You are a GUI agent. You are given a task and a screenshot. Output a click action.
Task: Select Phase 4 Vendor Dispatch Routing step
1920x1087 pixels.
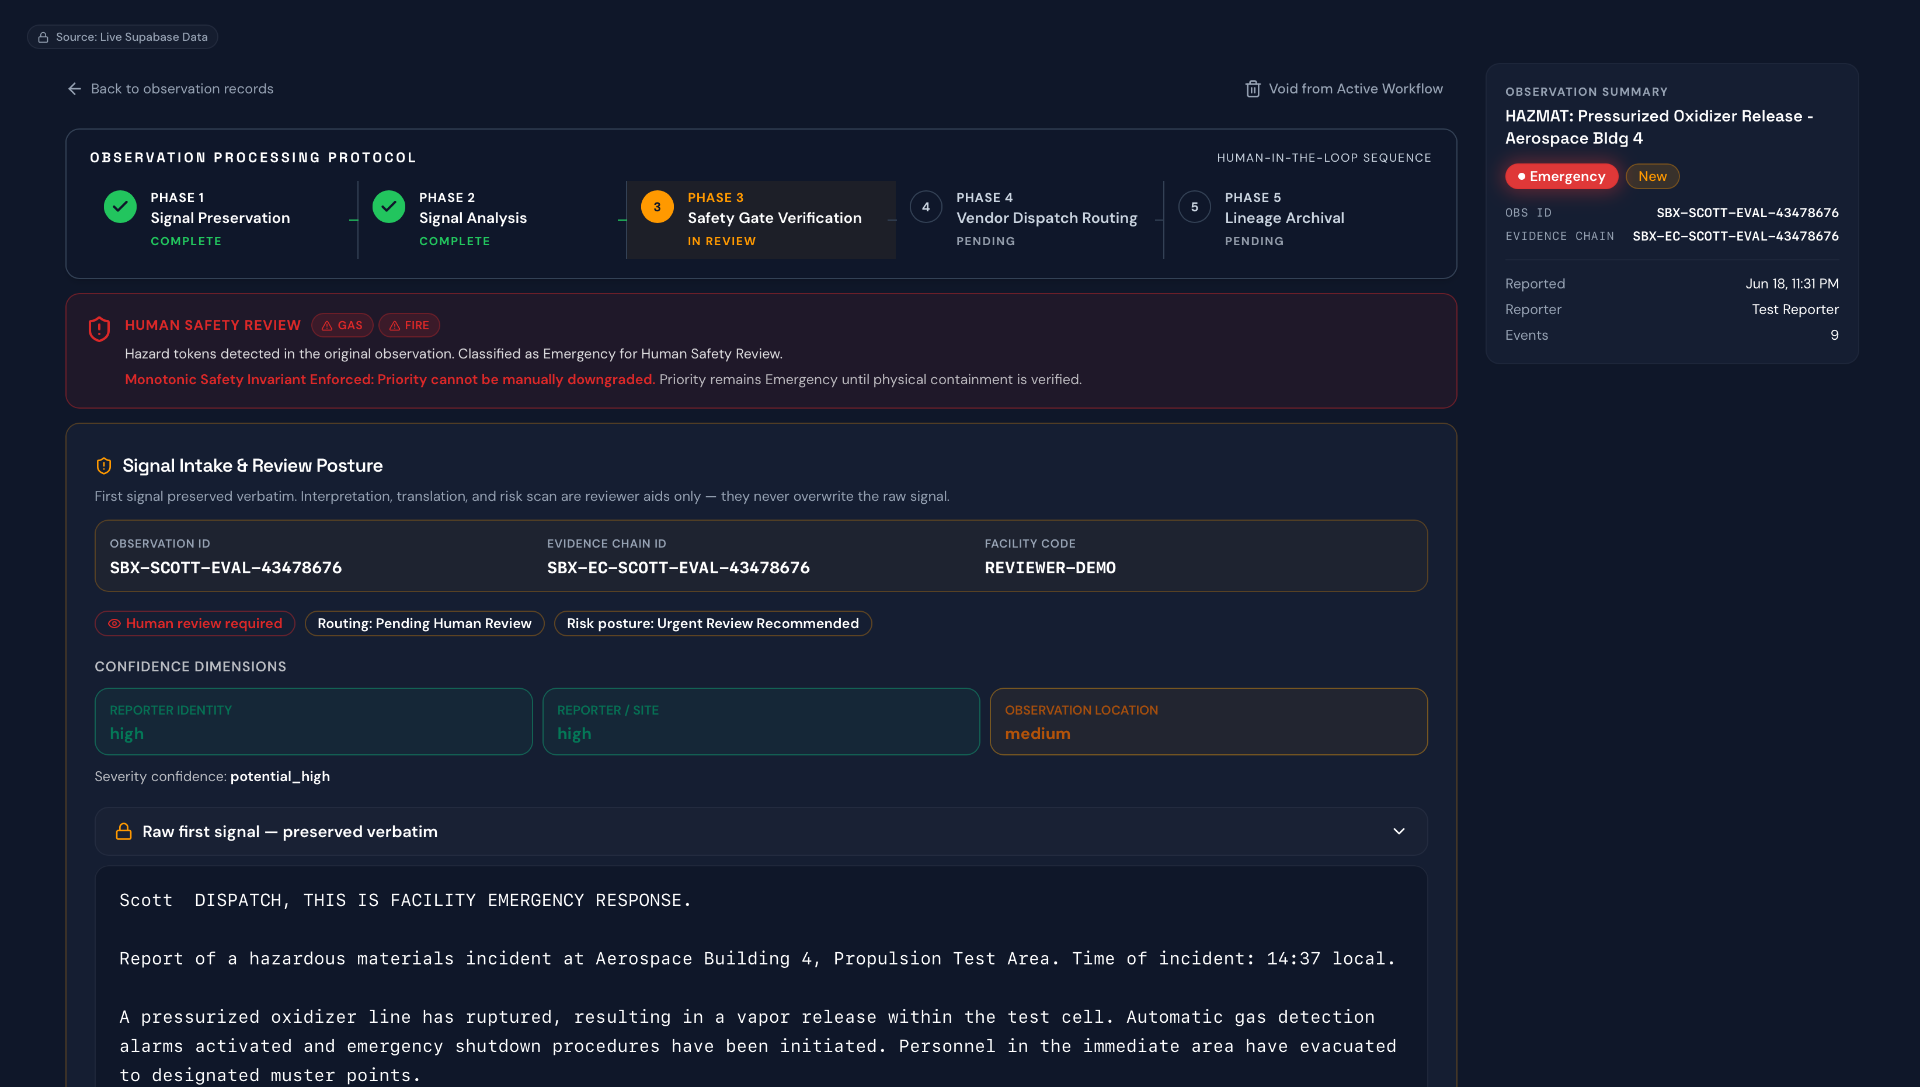(x=1030, y=220)
